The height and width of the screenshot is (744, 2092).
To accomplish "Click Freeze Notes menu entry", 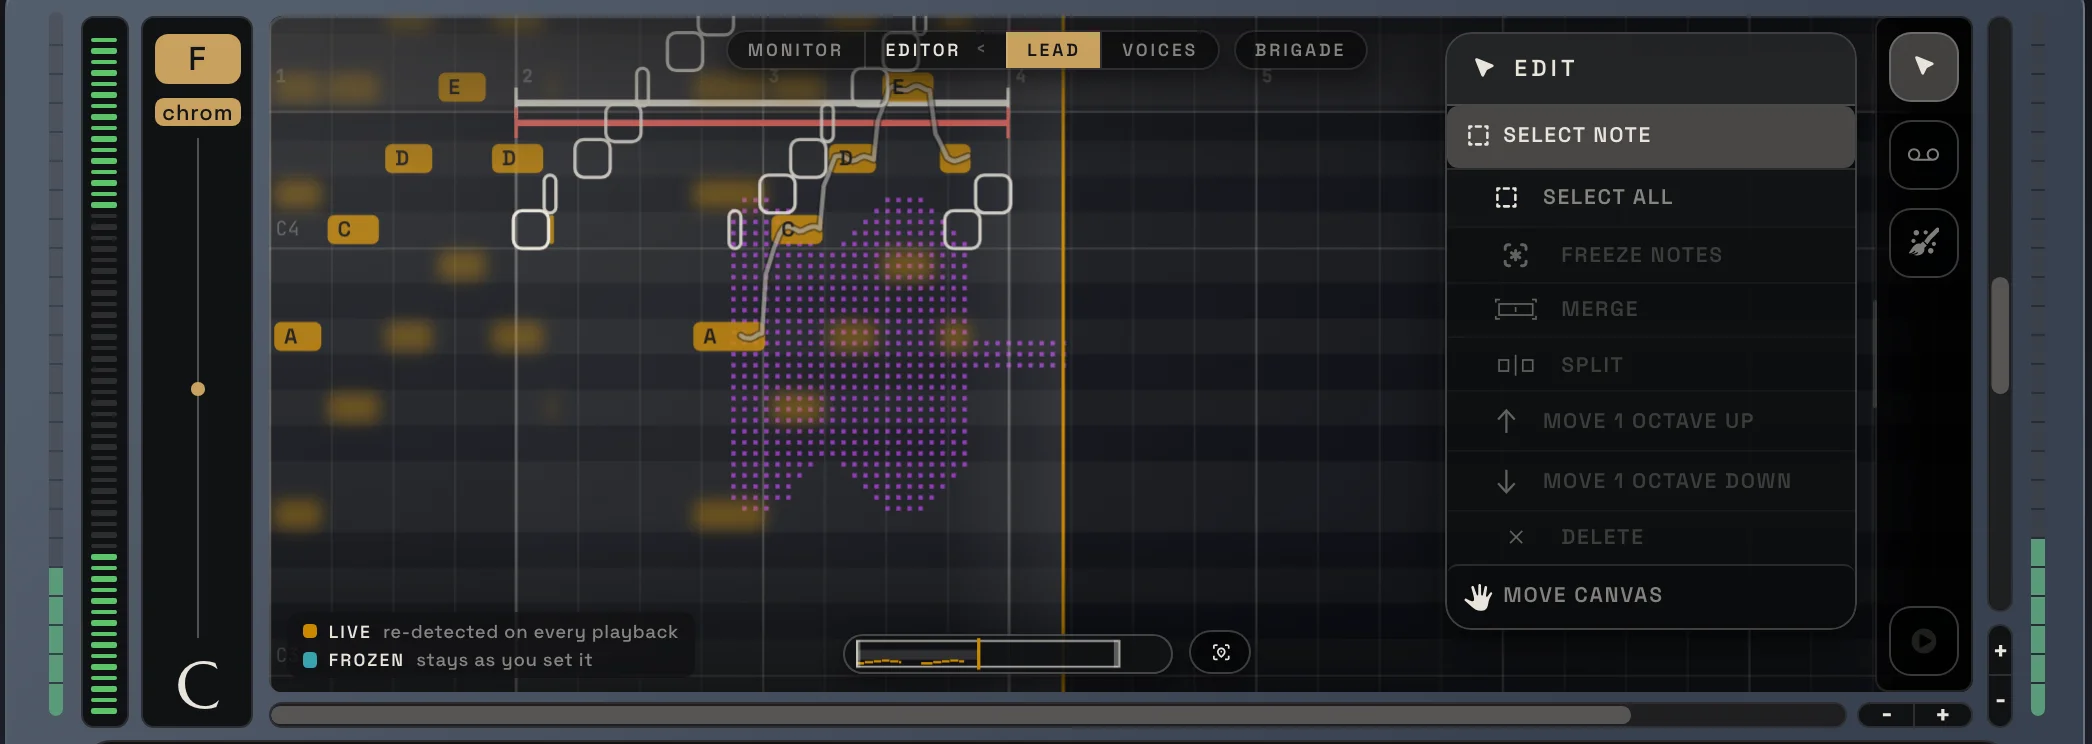I will 1650,255.
